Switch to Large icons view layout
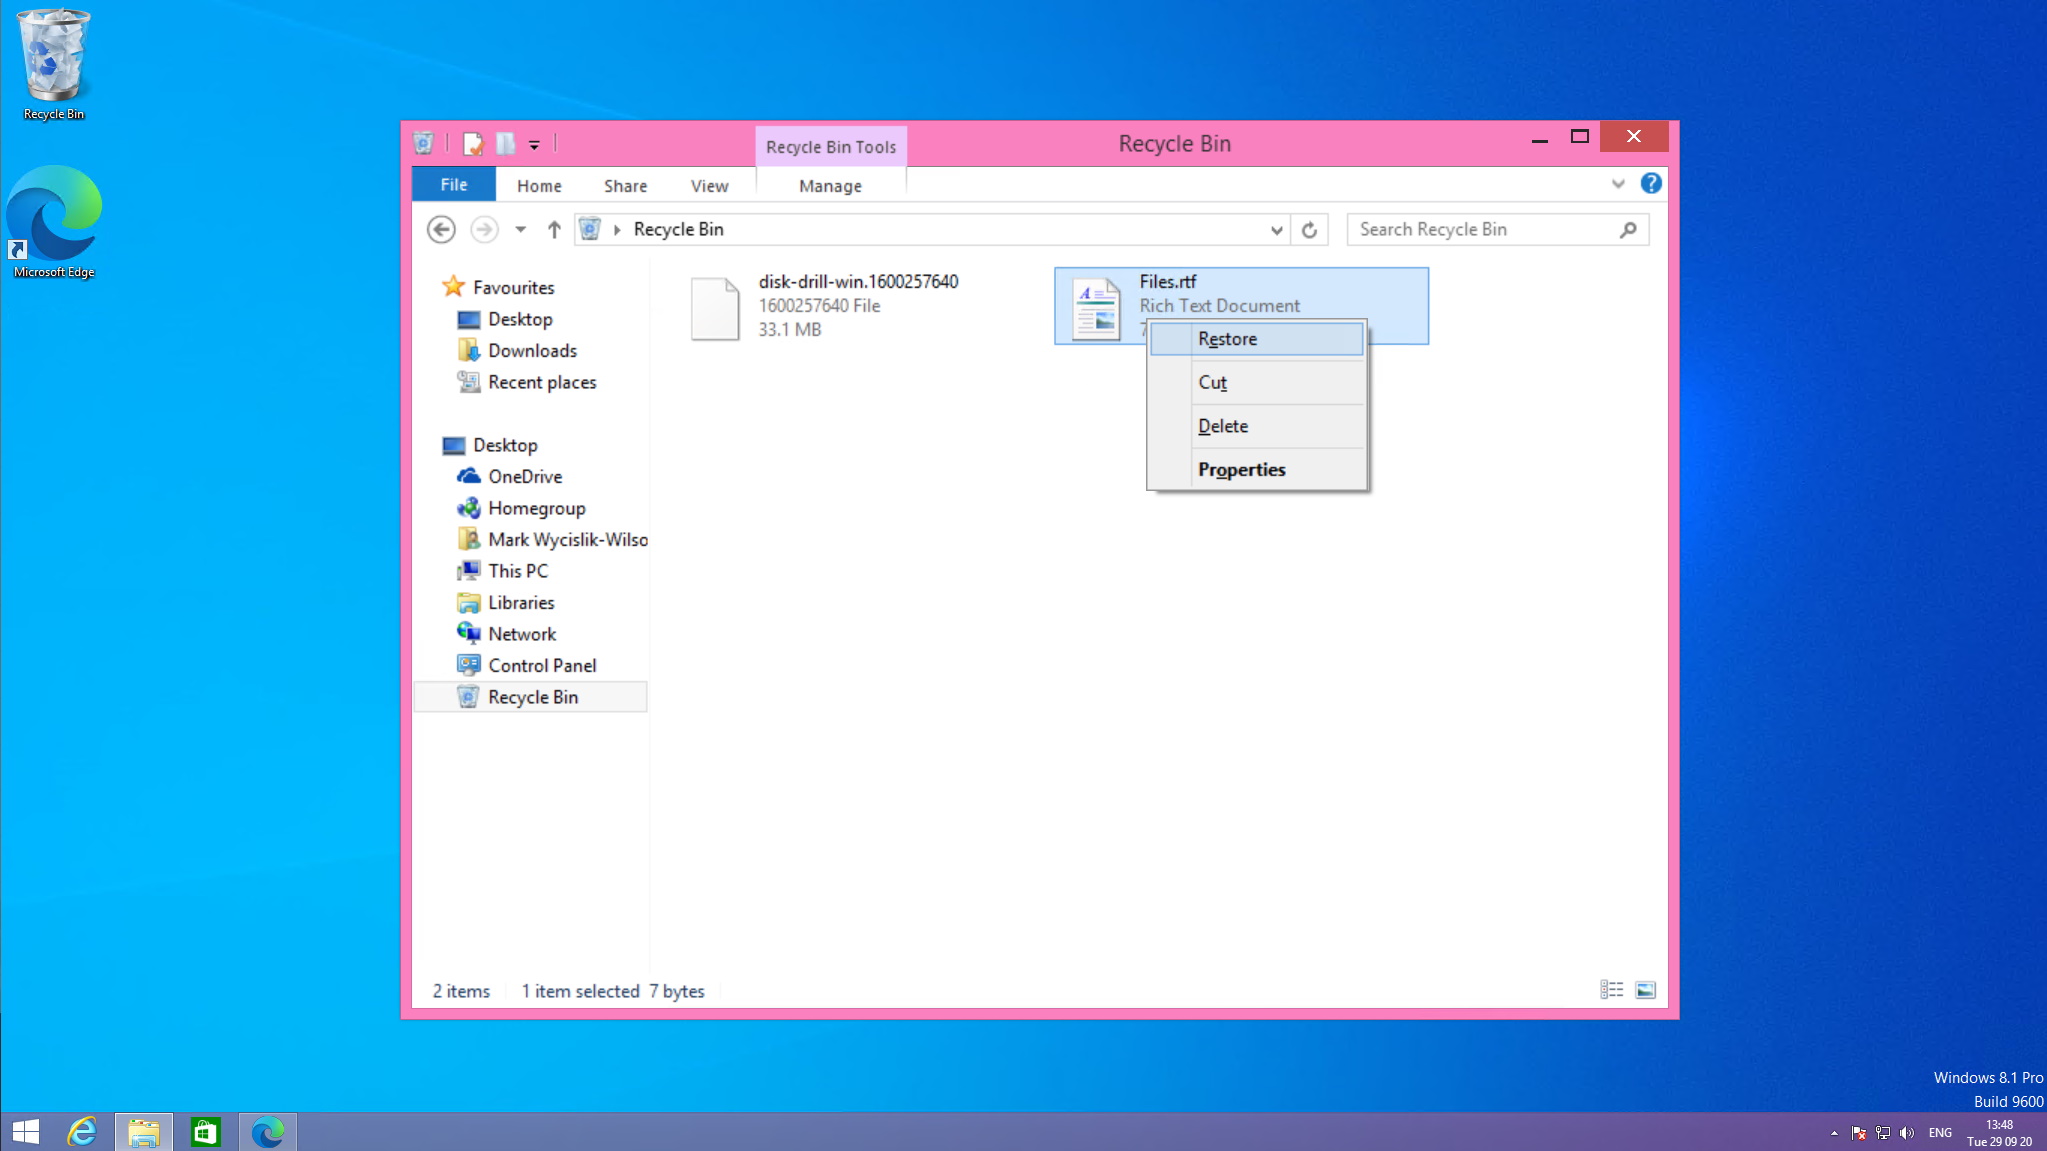2047x1151 pixels. coord(1645,990)
